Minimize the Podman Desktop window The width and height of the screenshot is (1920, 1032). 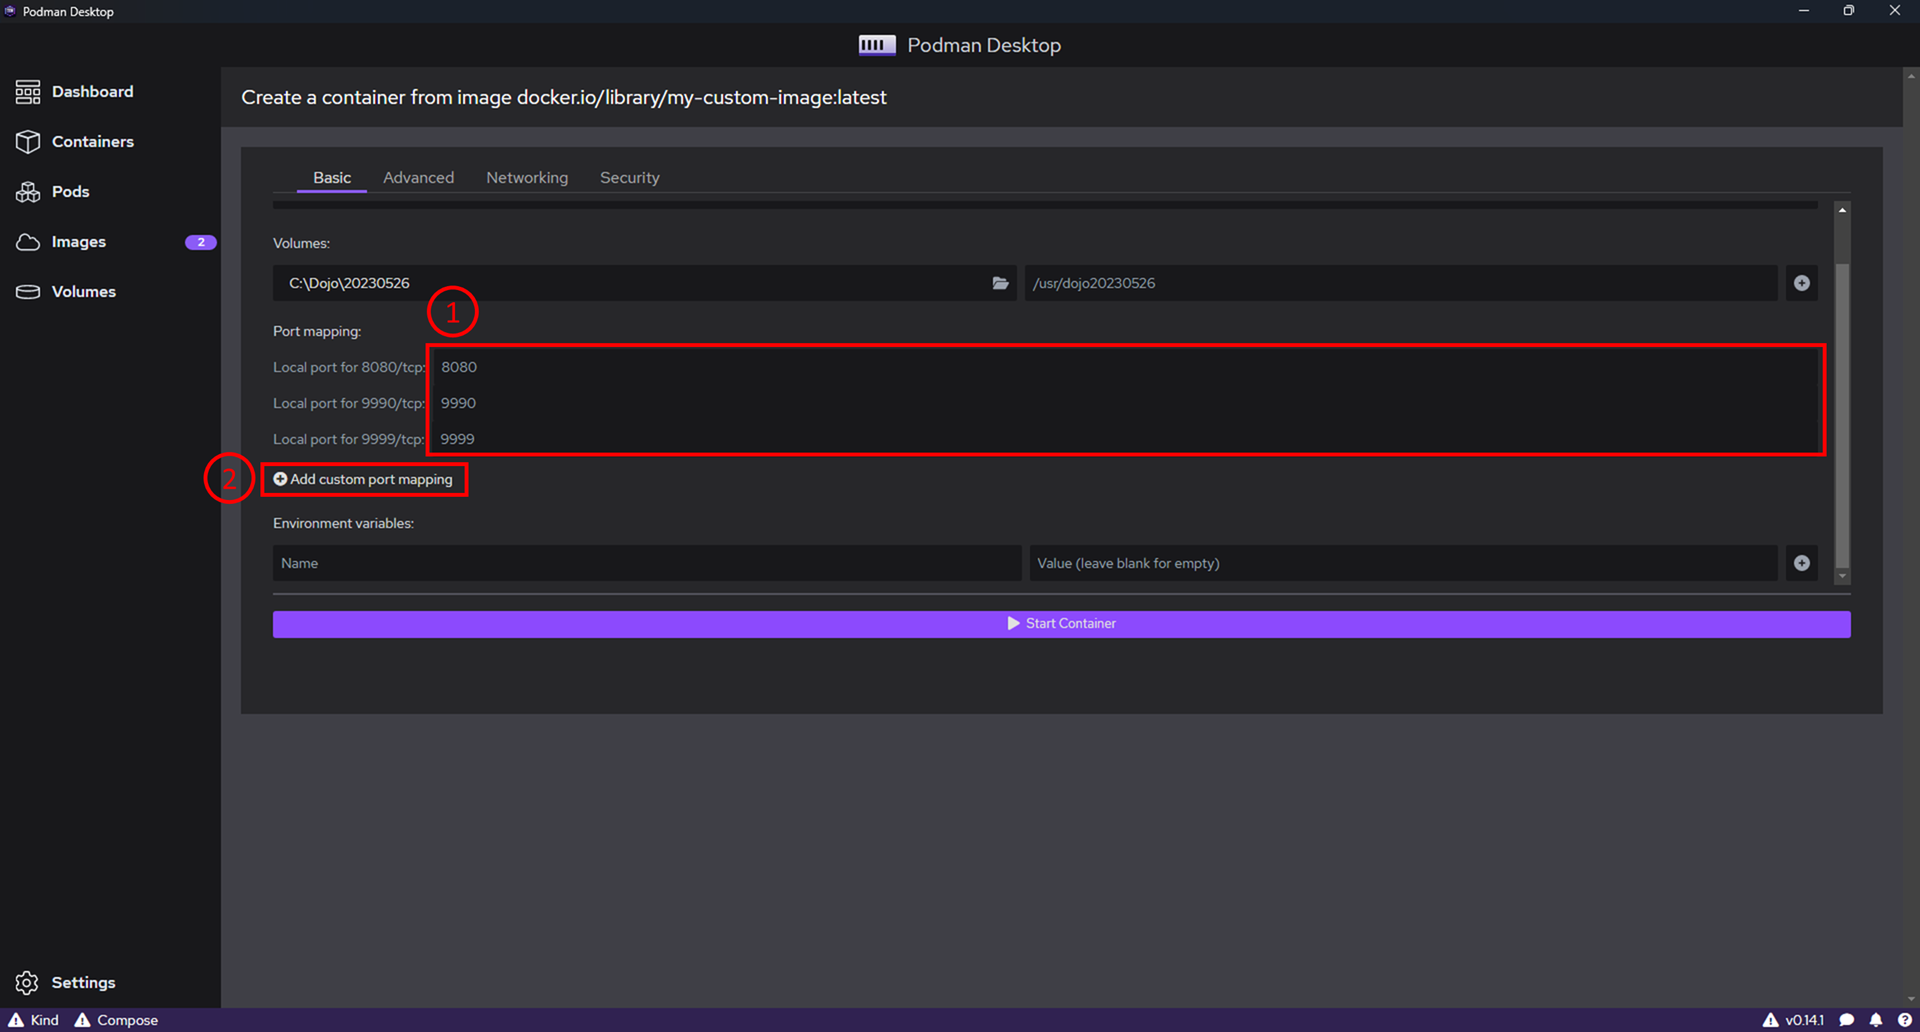[x=1804, y=11]
